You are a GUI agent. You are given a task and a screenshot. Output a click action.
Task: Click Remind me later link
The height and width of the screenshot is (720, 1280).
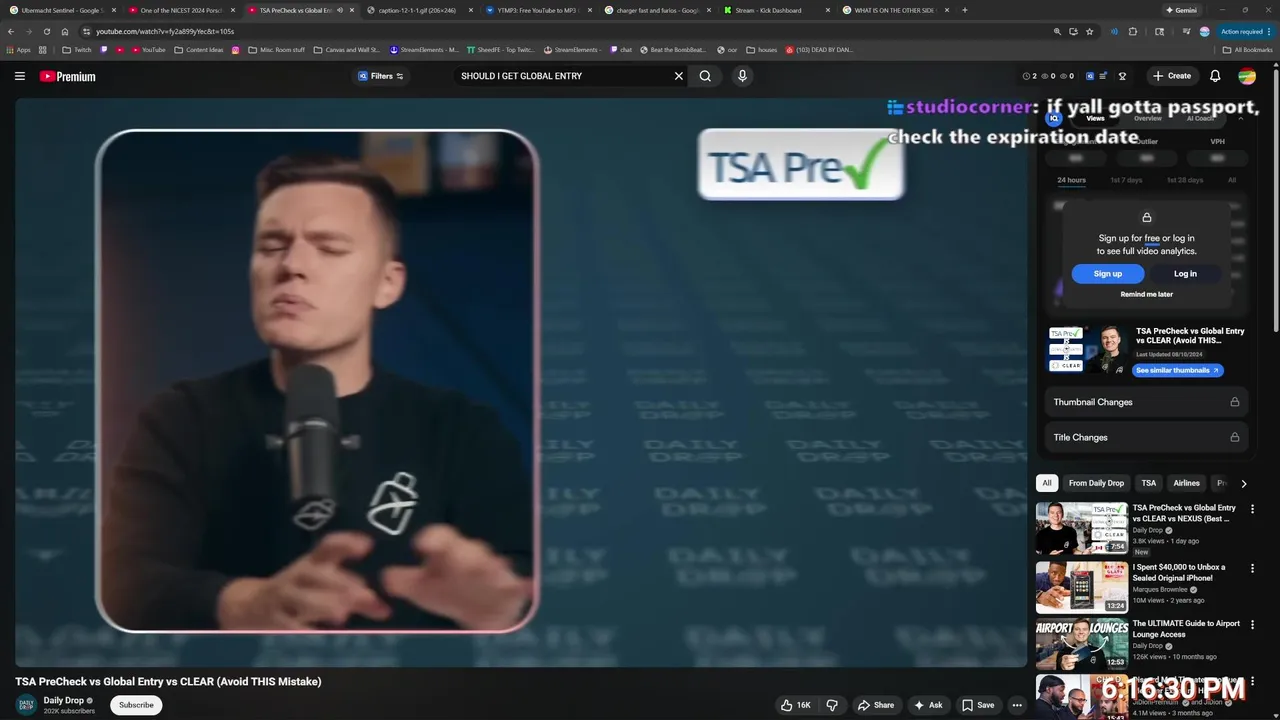(1146, 294)
